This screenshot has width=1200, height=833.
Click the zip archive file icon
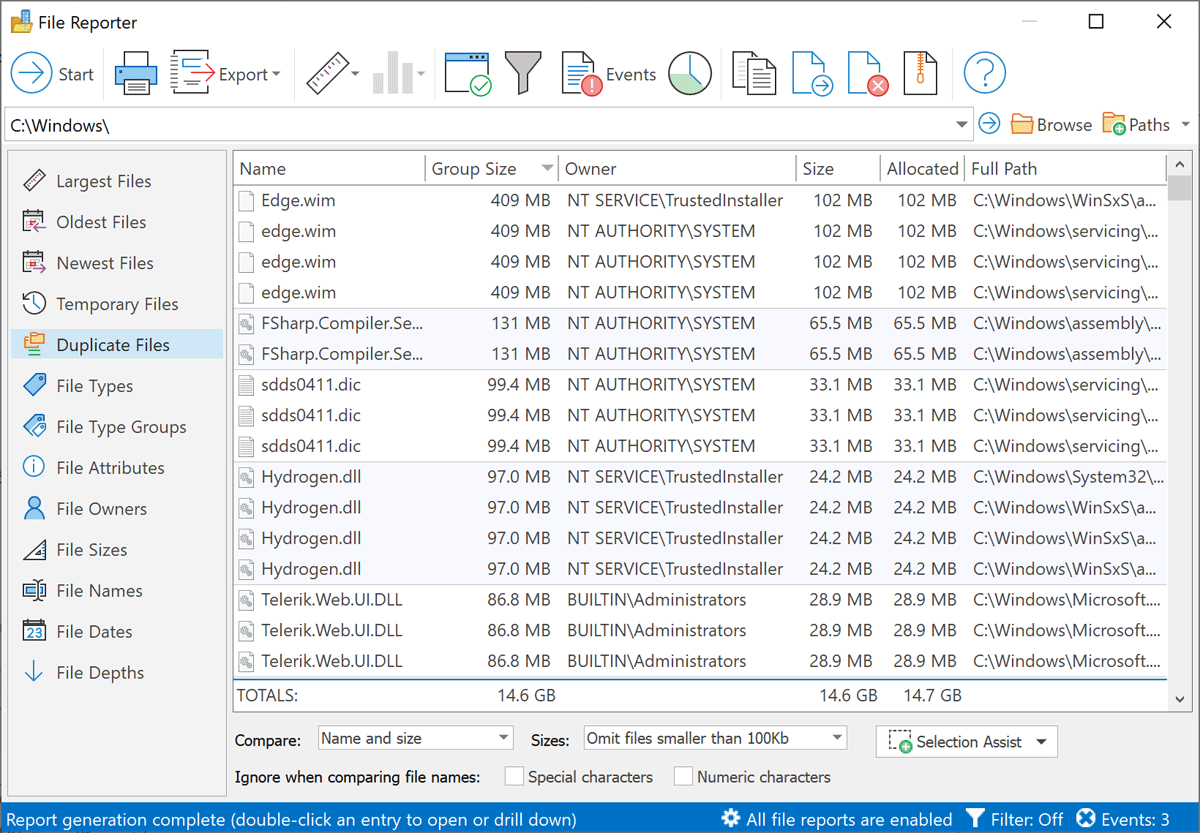click(x=921, y=74)
